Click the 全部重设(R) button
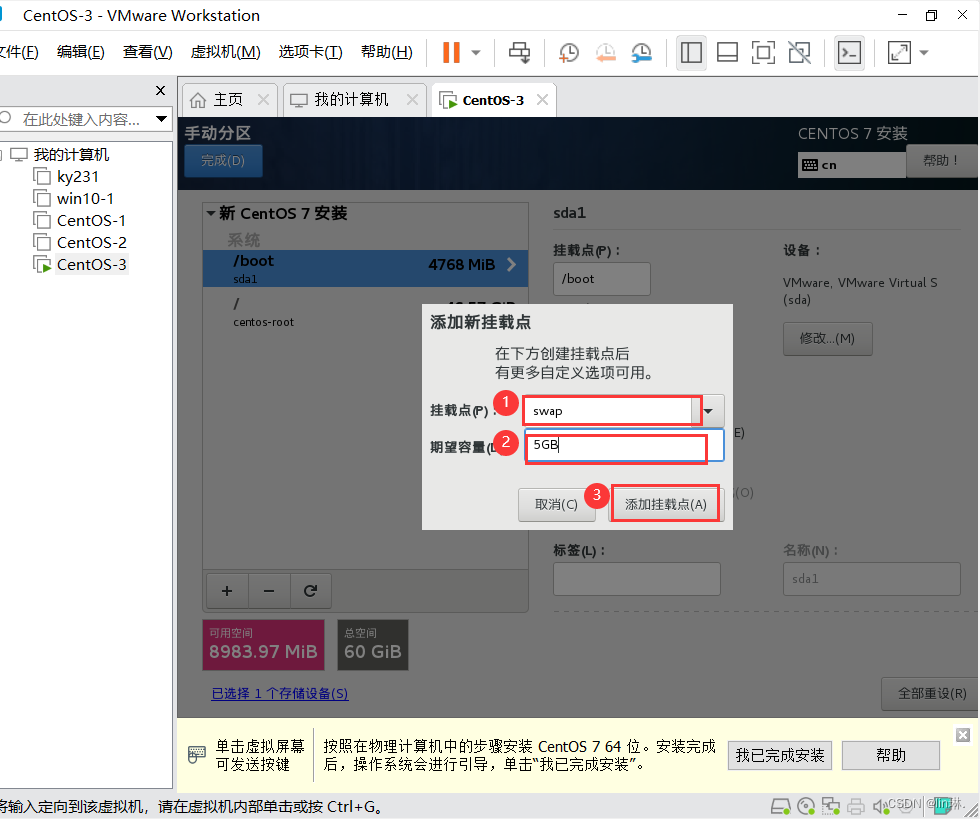Image resolution: width=980 pixels, height=819 pixels. coord(931,693)
